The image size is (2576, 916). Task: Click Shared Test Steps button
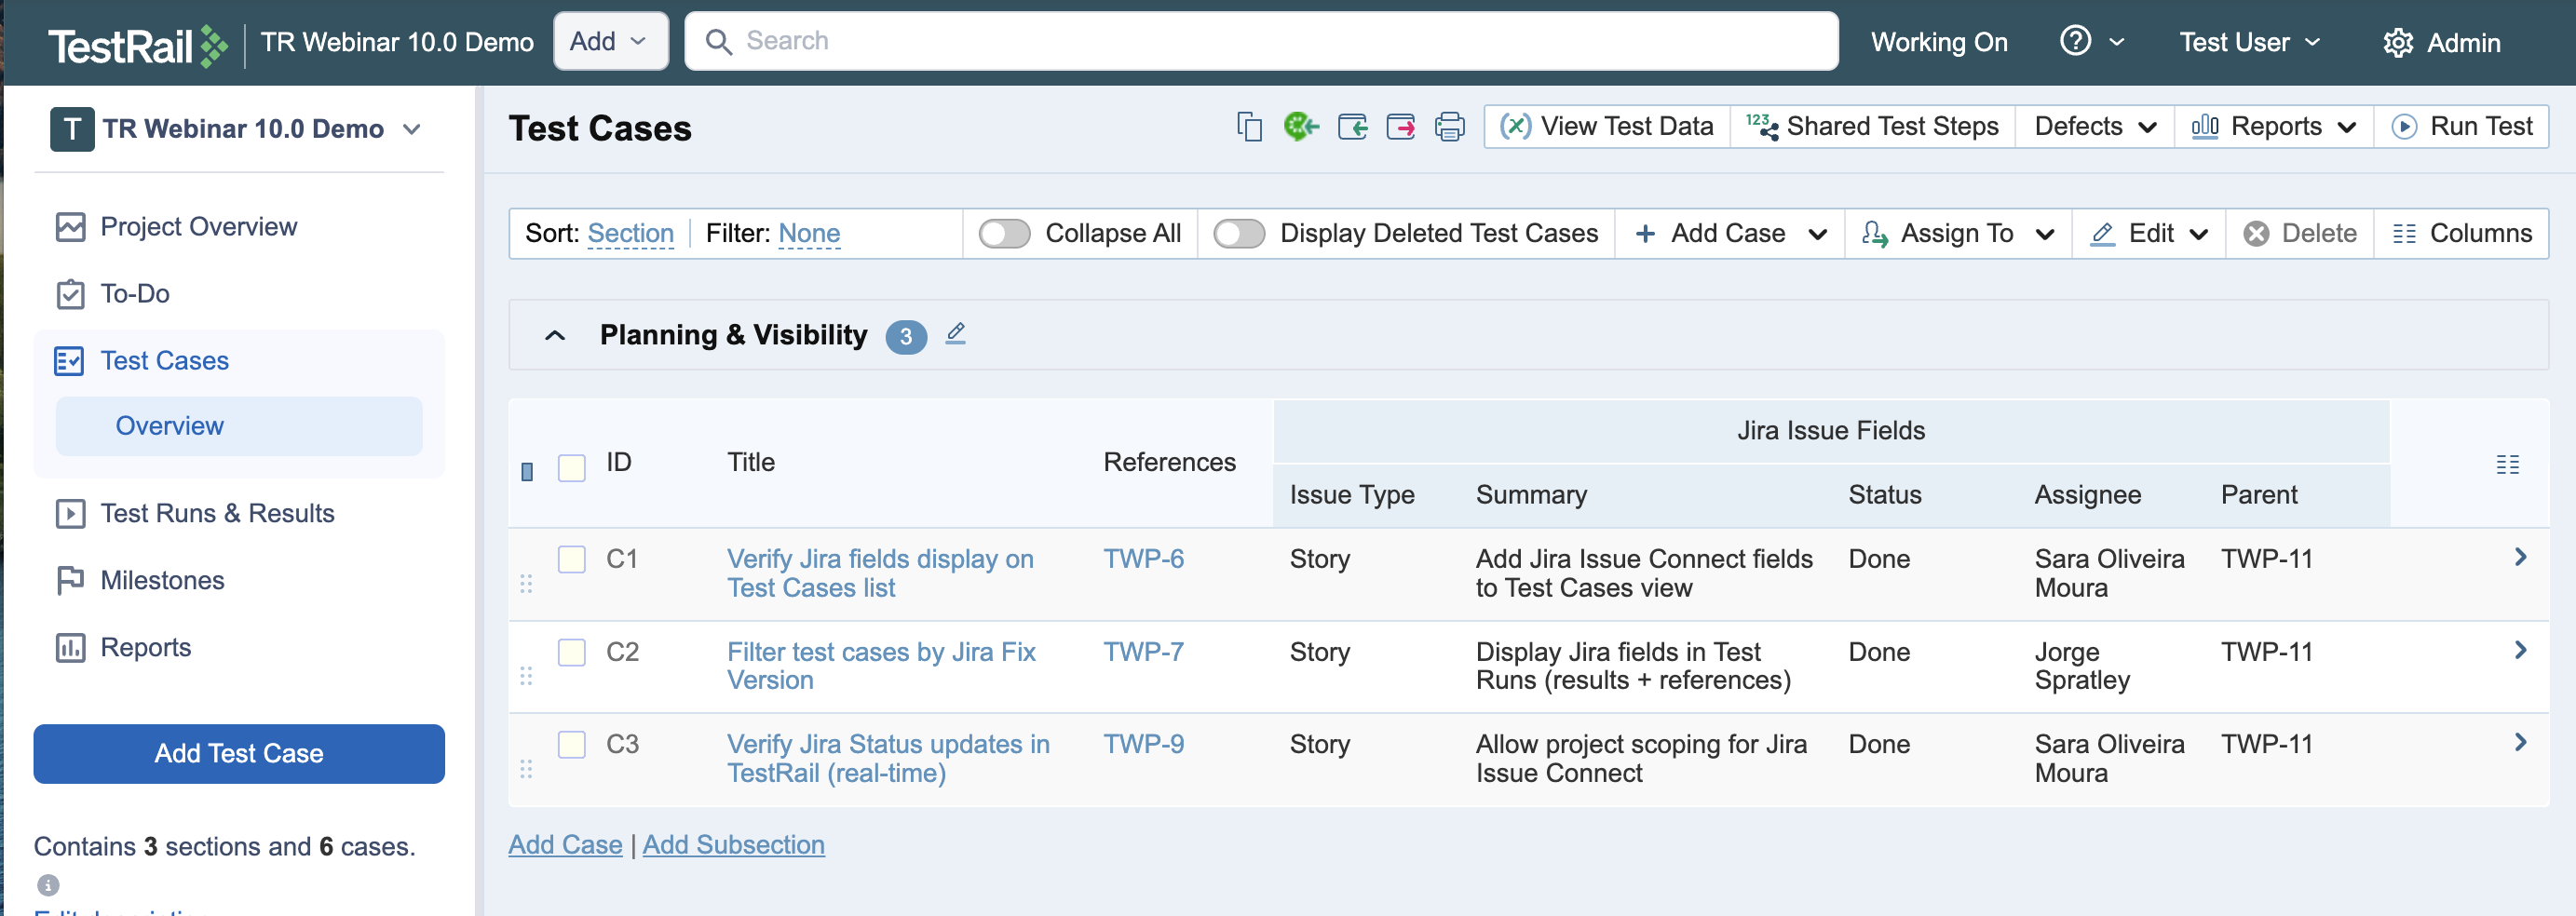pos(1872,126)
